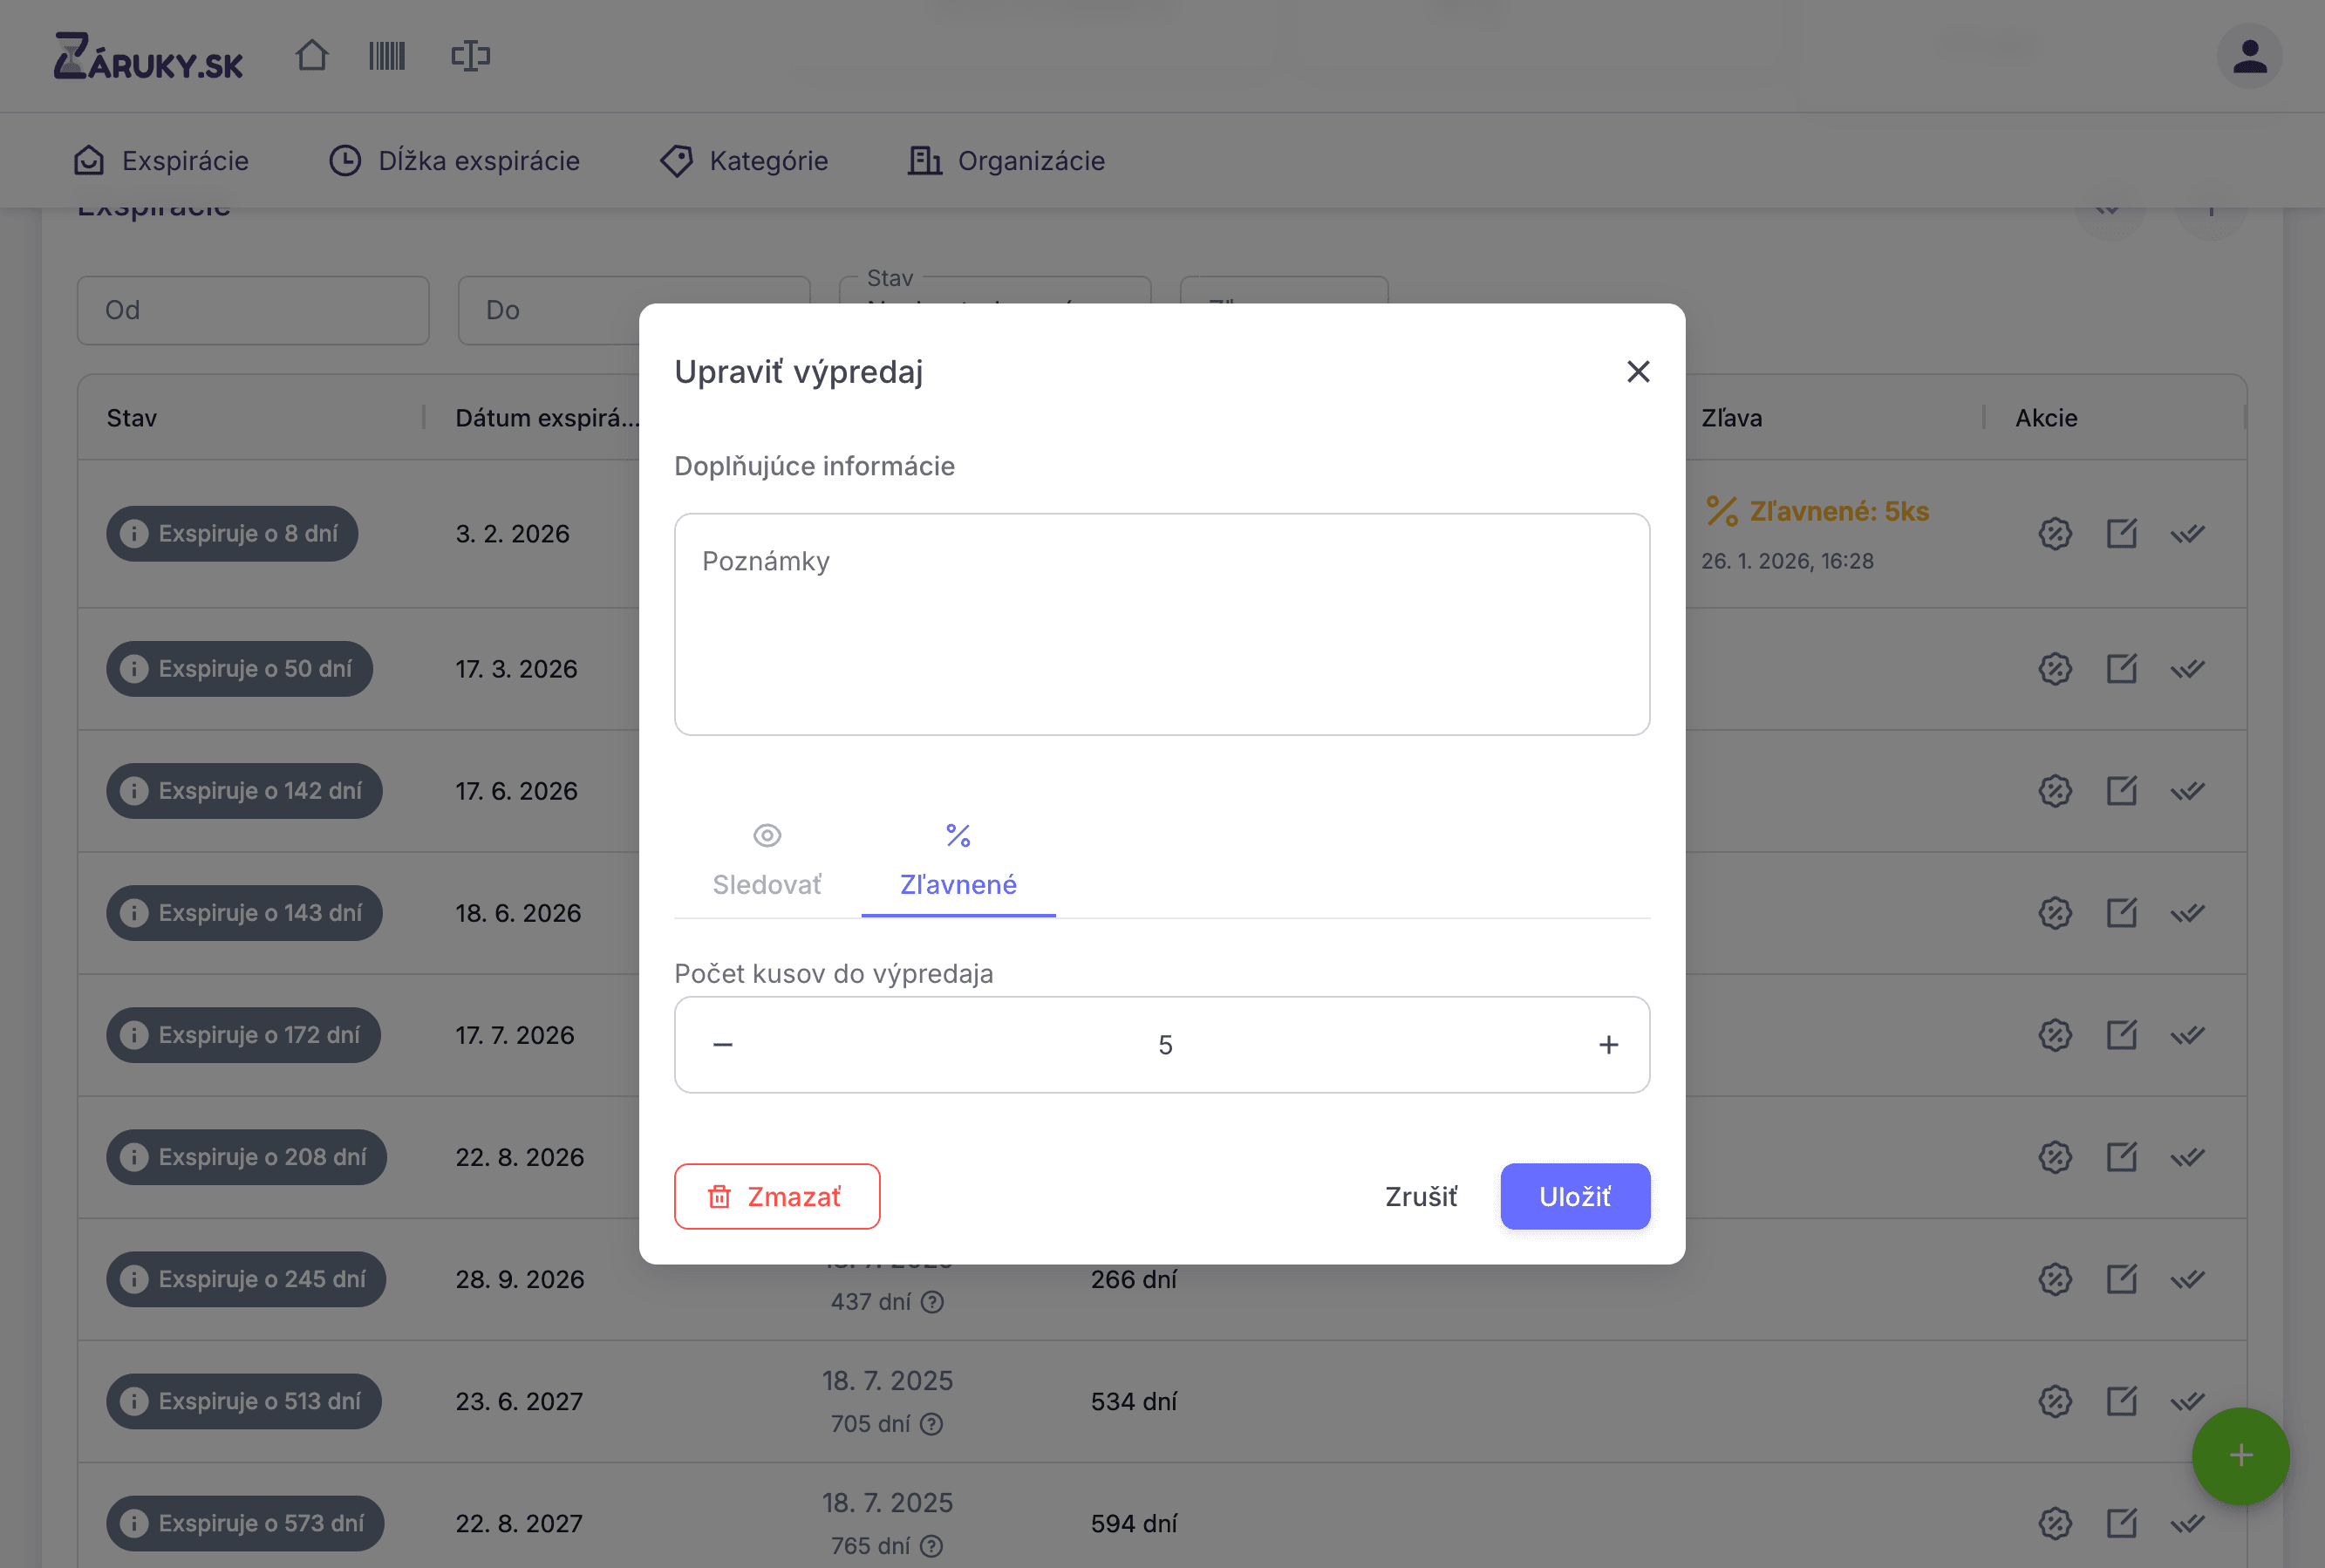Screen dimensions: 2325x1568
Task: Open the barcode scanner icon
Action: click(387, 55)
